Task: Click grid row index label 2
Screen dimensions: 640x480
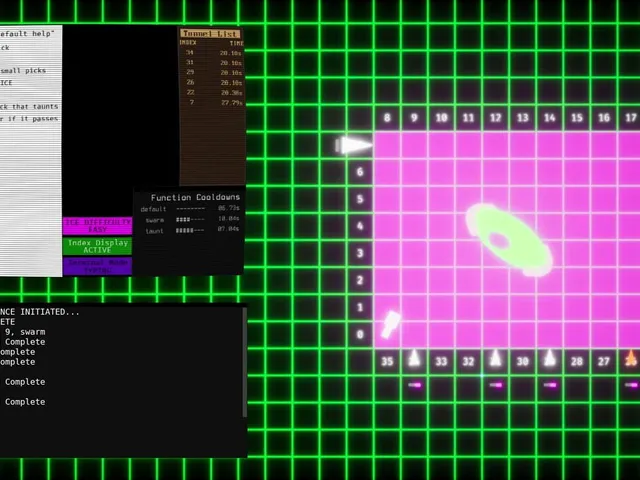Action: tap(360, 280)
